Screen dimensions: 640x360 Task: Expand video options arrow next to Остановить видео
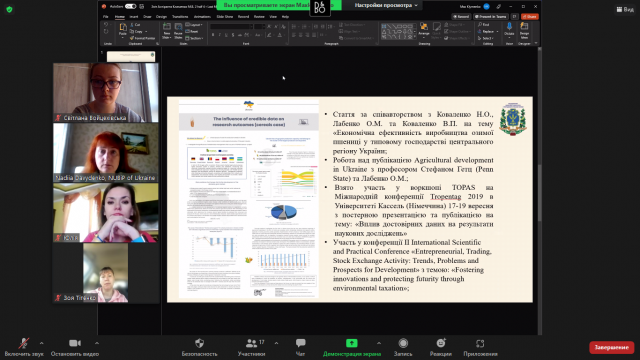tap(97, 343)
